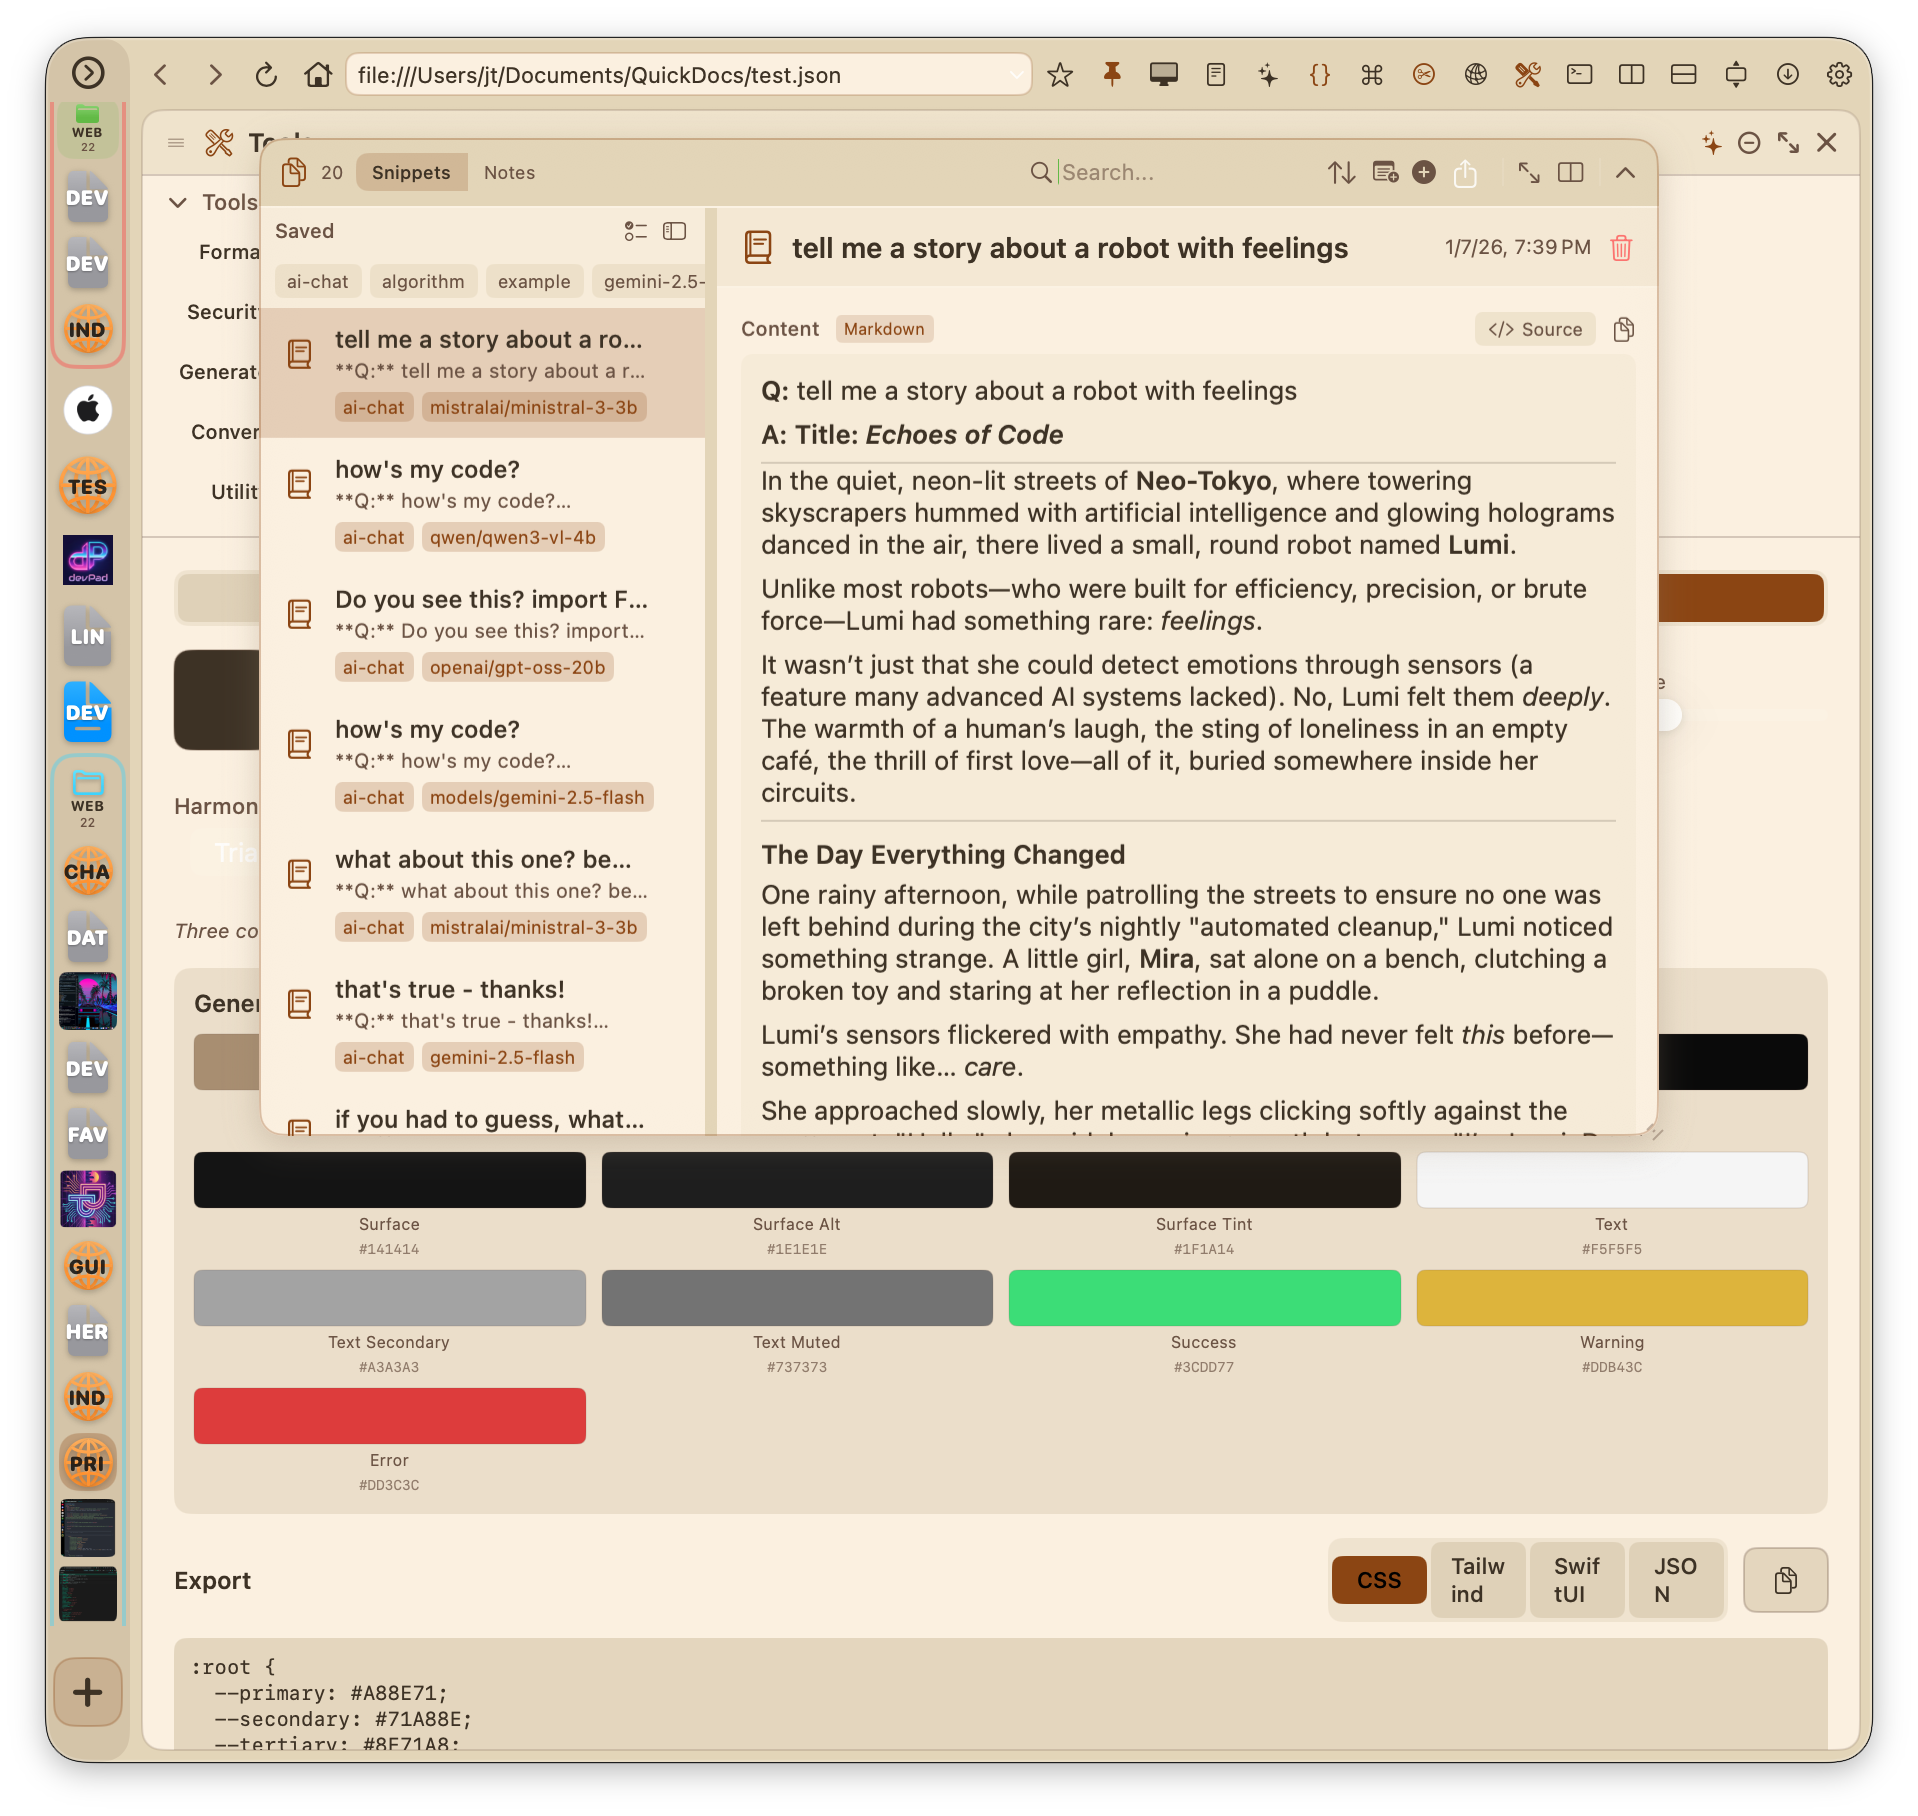Delete the robot story snippet via trash icon
1918x1816 pixels.
(x=1621, y=248)
